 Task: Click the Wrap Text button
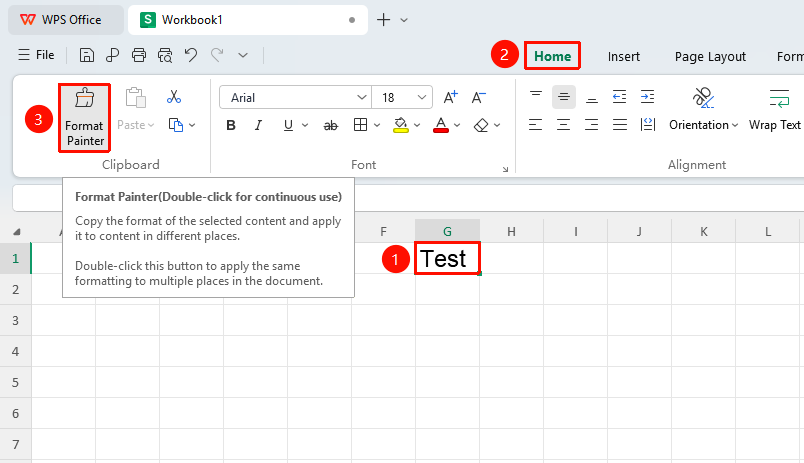[775, 110]
